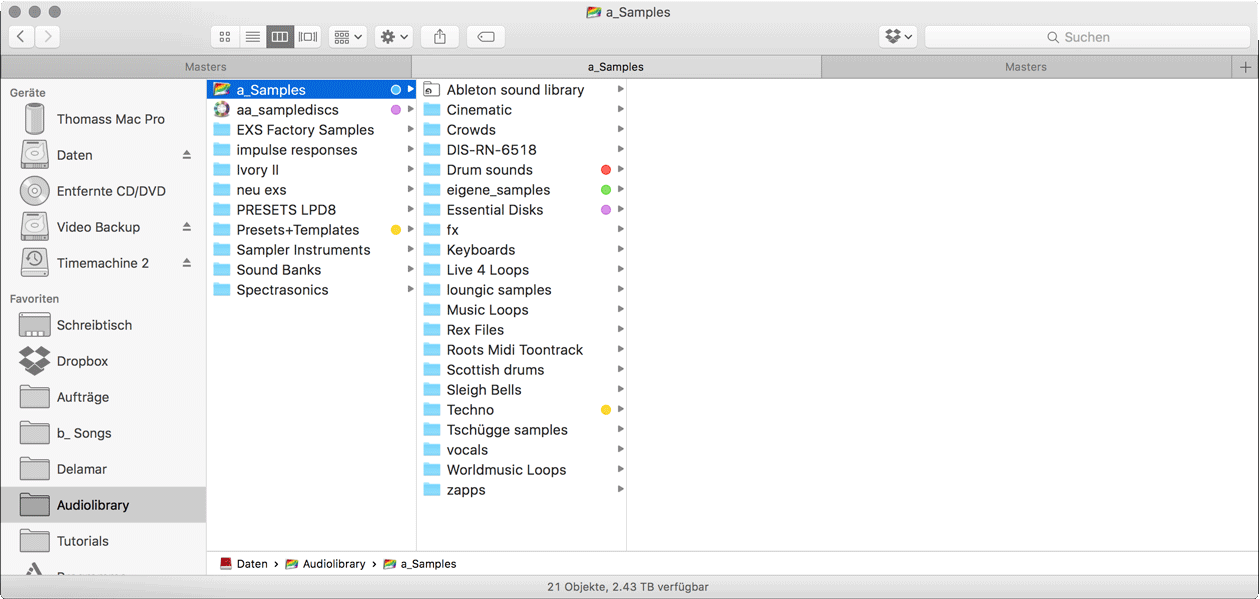The width and height of the screenshot is (1260, 599).
Task: Select the Spectrasonics folder
Action: tap(311, 290)
